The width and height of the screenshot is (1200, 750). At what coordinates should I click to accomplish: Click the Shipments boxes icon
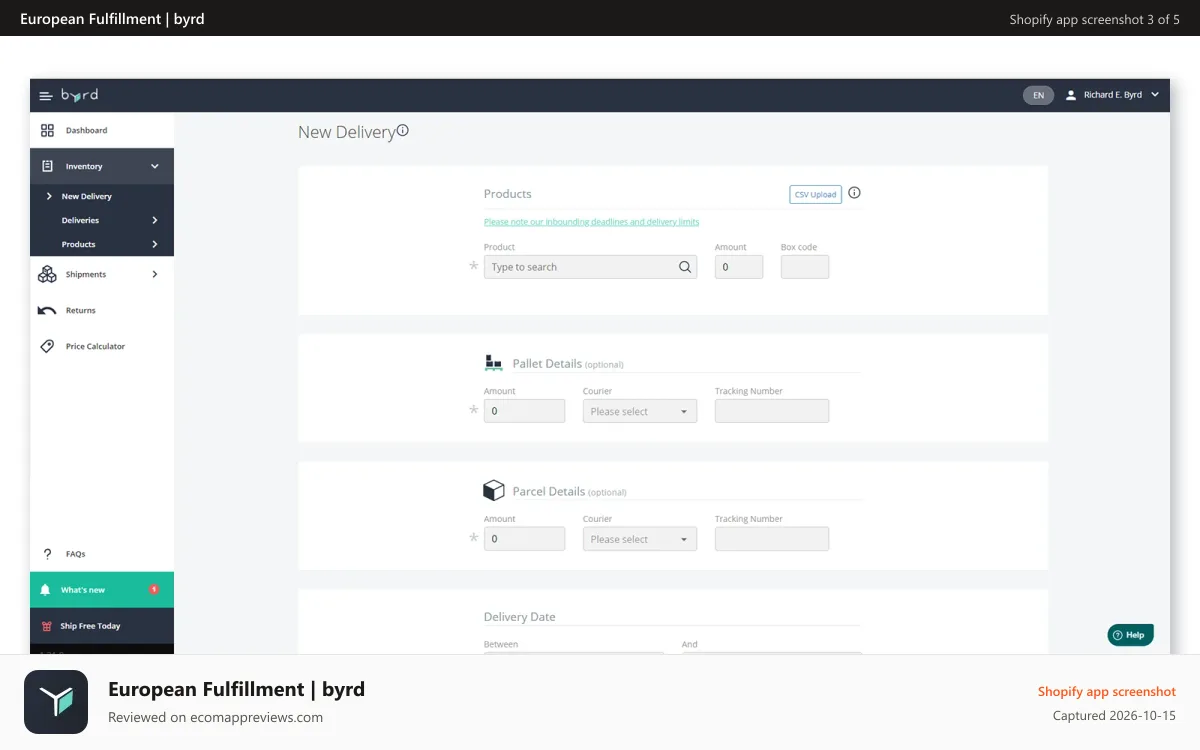point(47,274)
